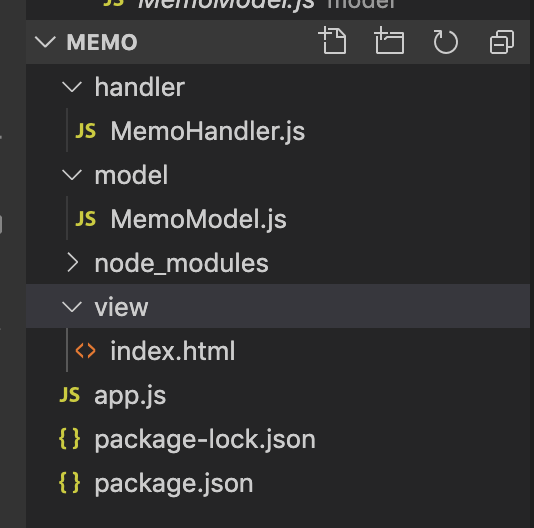Open MemoHandler.js file
This screenshot has height=528, width=534.
pyautogui.click(x=207, y=131)
